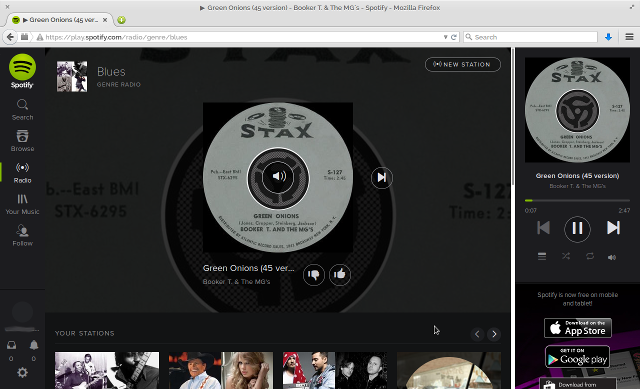Click the volume icon in the player

coord(612,257)
